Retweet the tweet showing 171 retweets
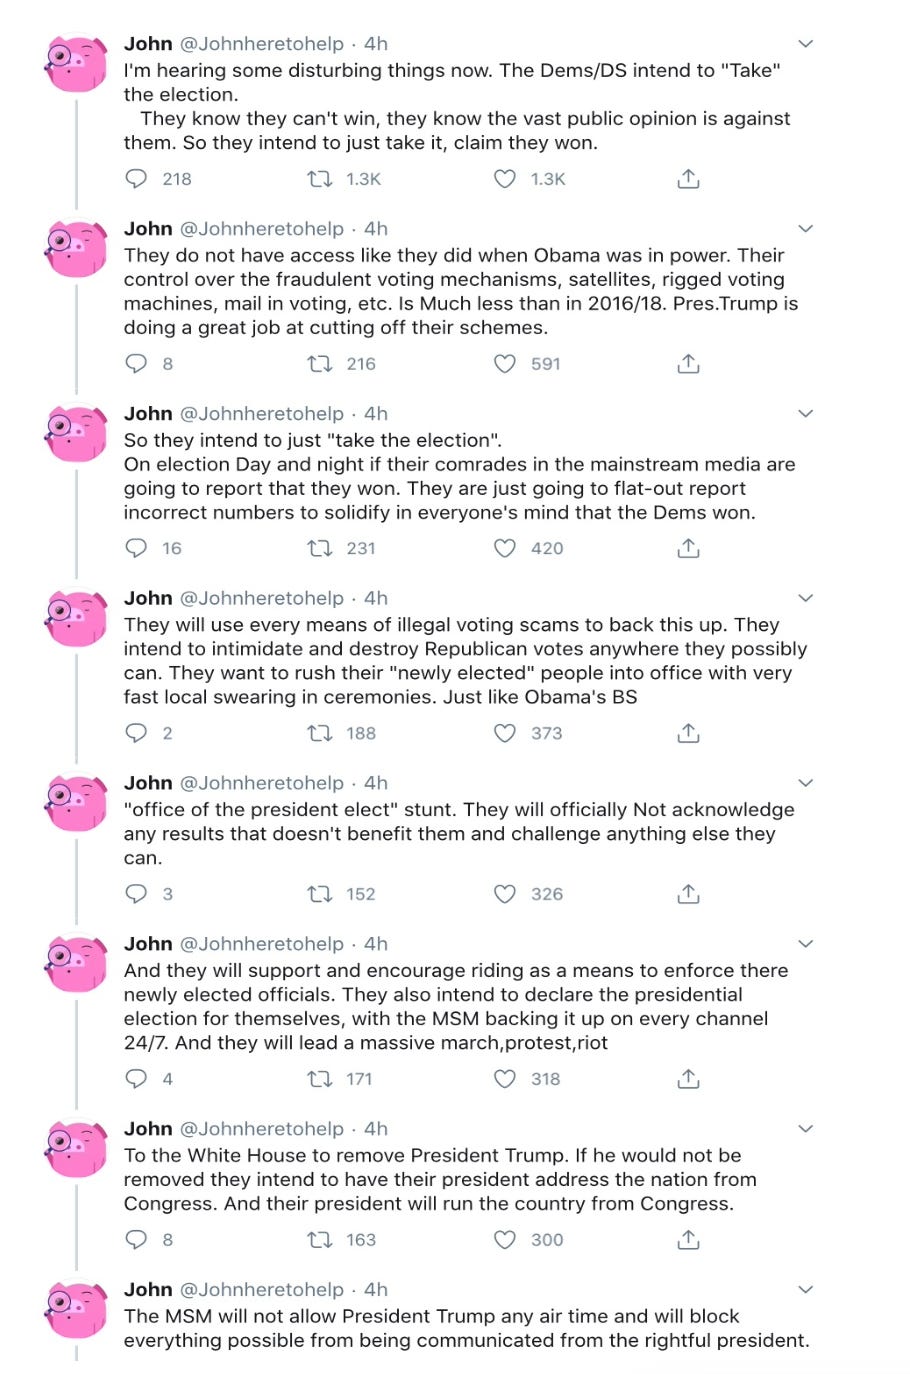 pyautogui.click(x=319, y=1079)
